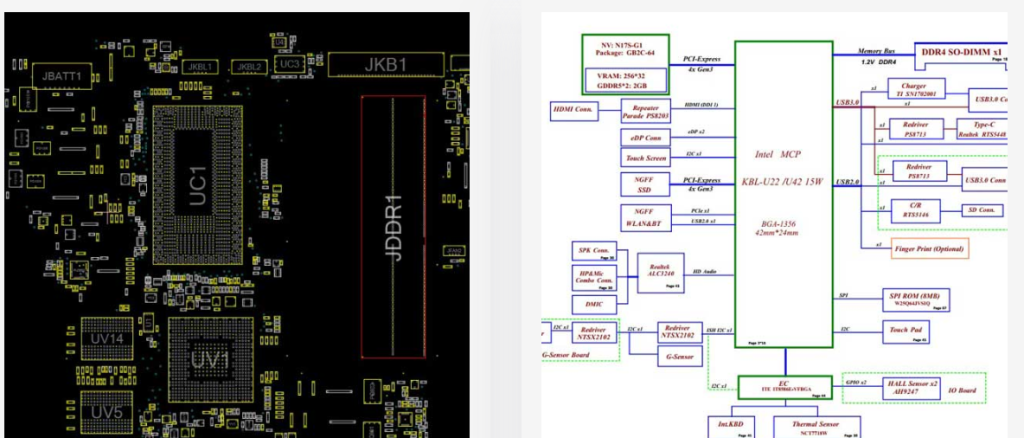Screen dimensions: 1024x438
Task: Click the HDMI Conn. block
Action: pos(575,110)
